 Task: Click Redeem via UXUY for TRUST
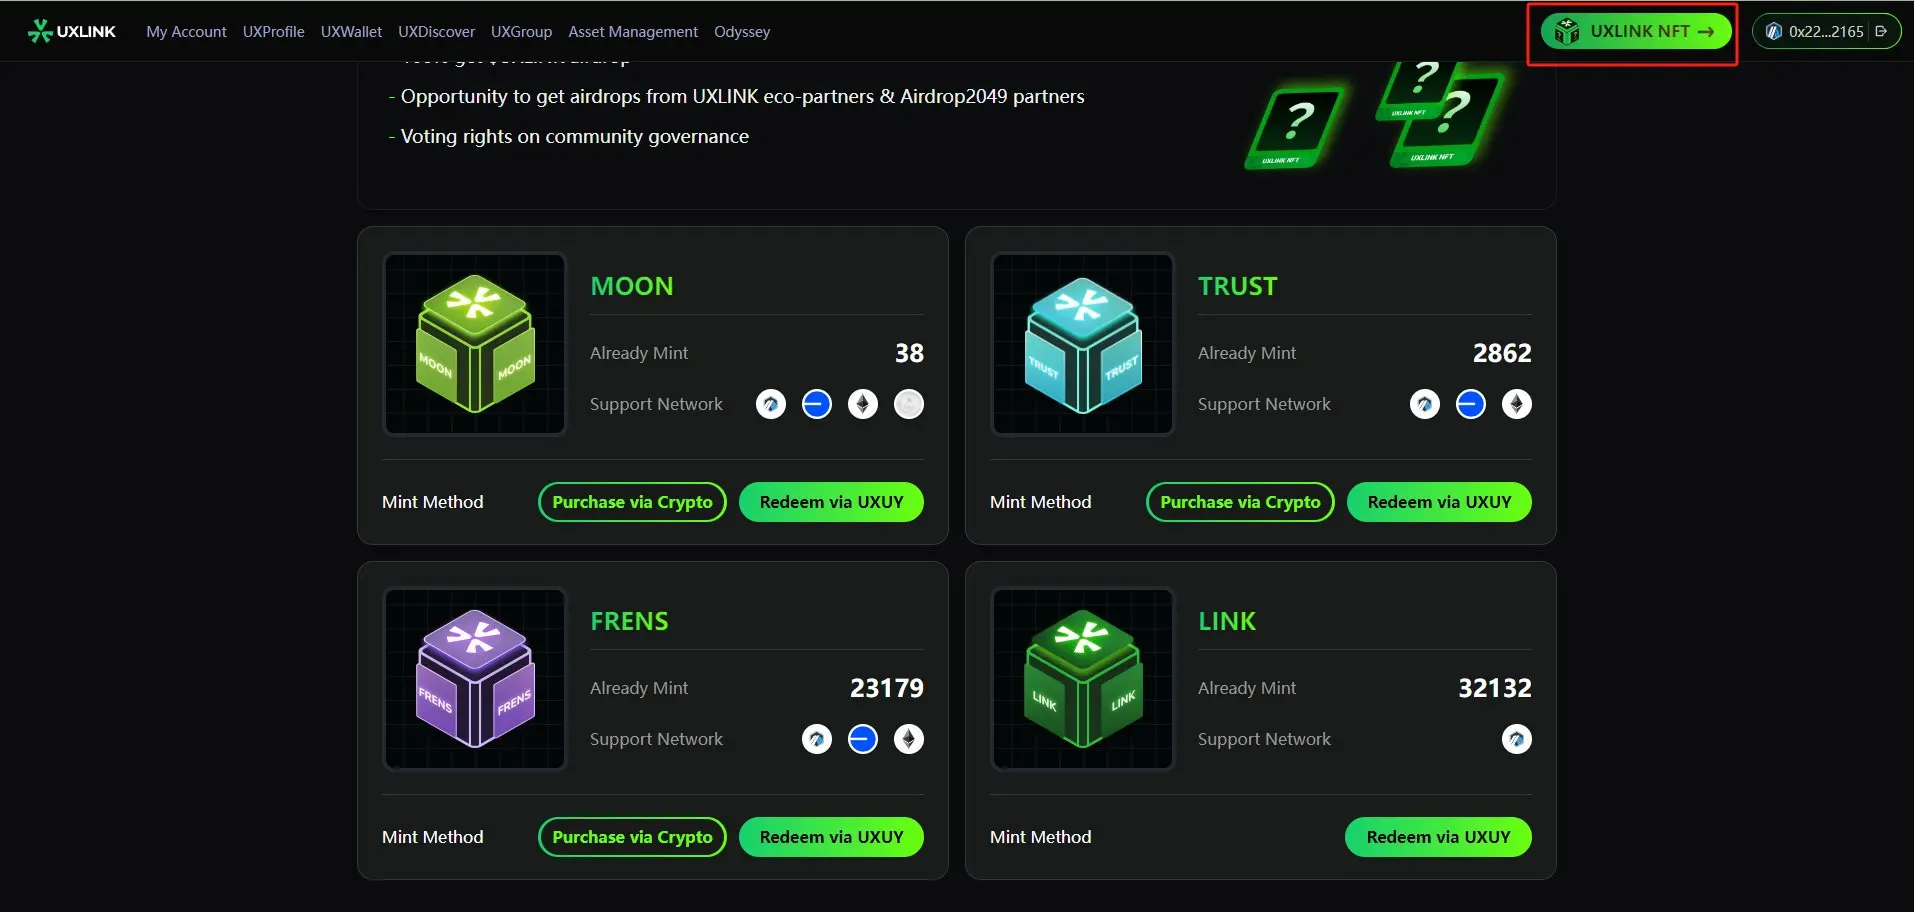point(1439,502)
